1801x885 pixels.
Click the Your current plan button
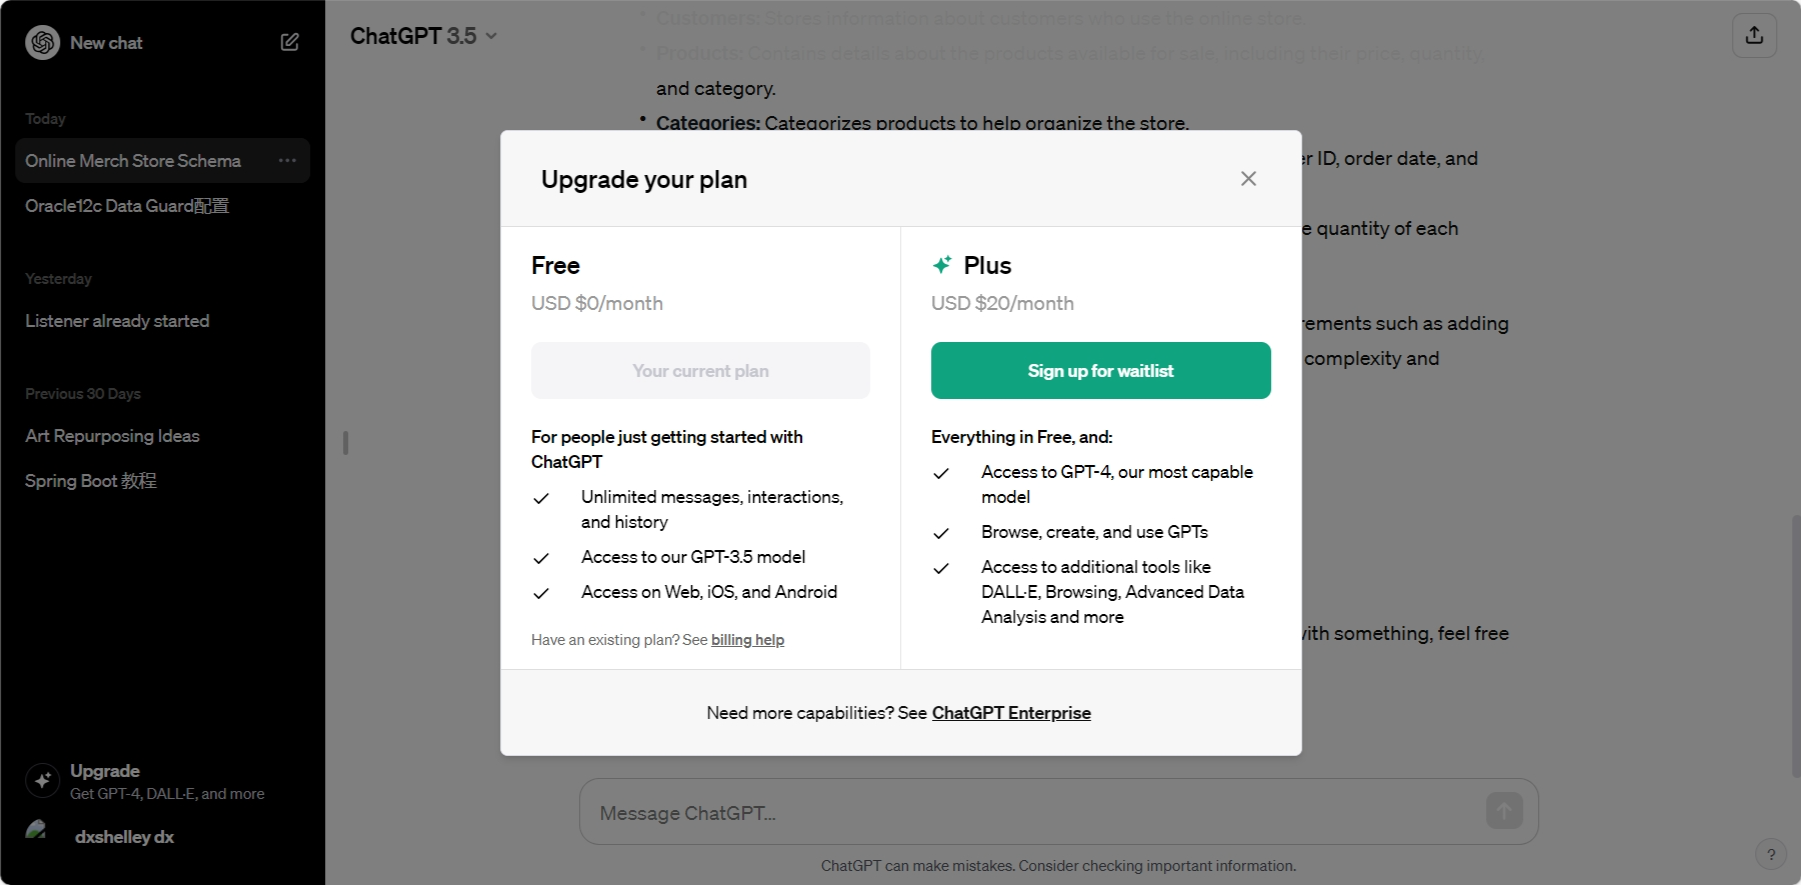[700, 370]
